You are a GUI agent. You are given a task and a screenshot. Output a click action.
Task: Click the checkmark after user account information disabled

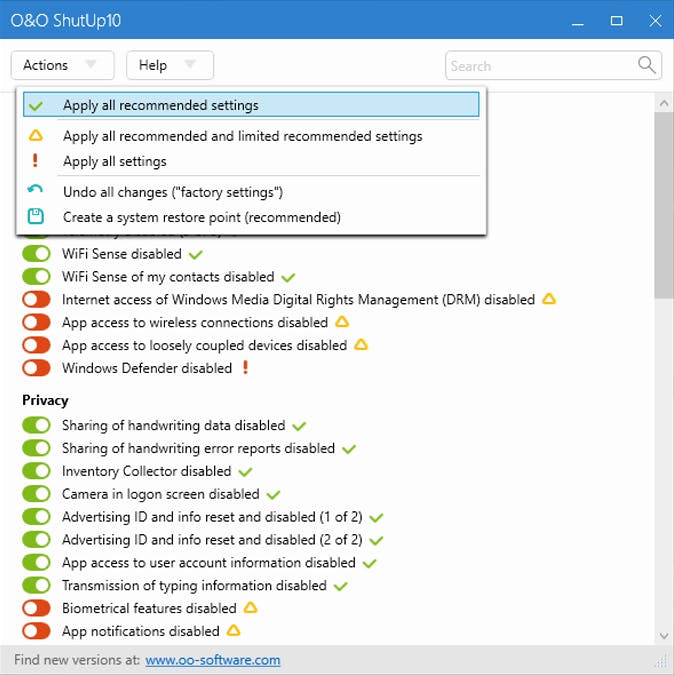(x=369, y=564)
